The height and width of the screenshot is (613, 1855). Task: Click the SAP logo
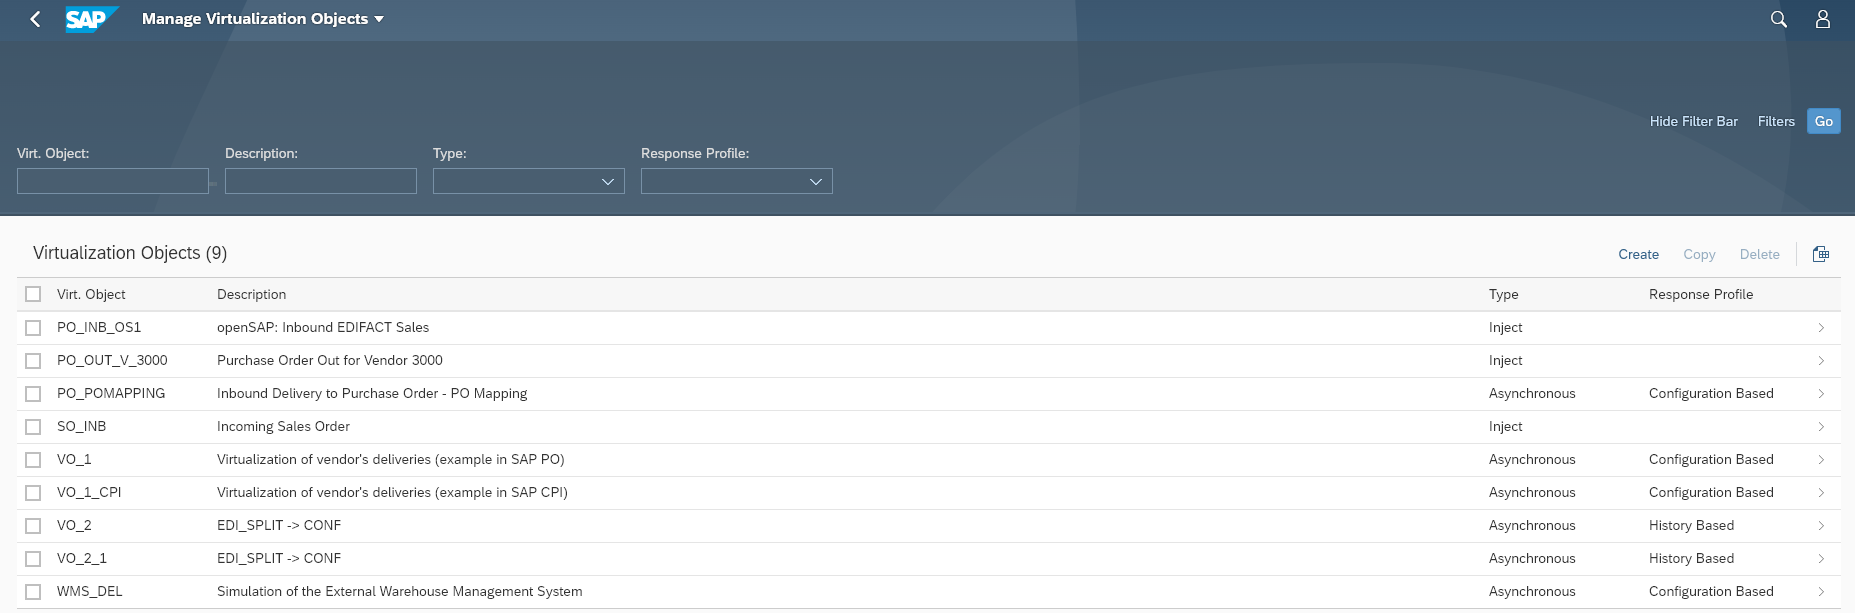click(x=90, y=19)
